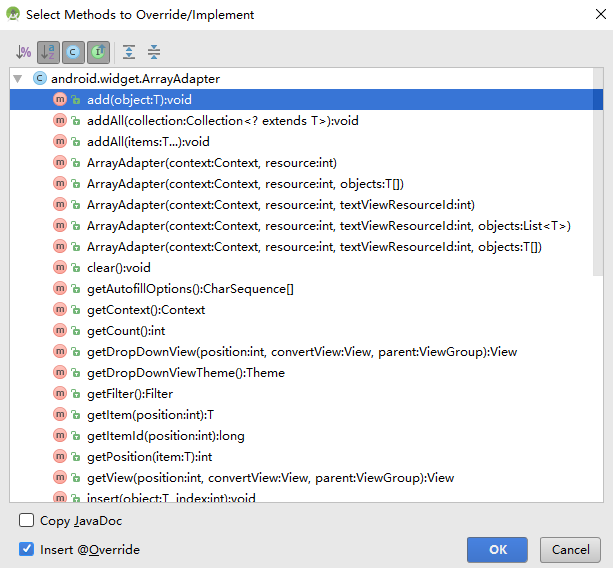
Task: Collapse the android.widget.ArrayAdapter tree node
Action: [x=18, y=79]
